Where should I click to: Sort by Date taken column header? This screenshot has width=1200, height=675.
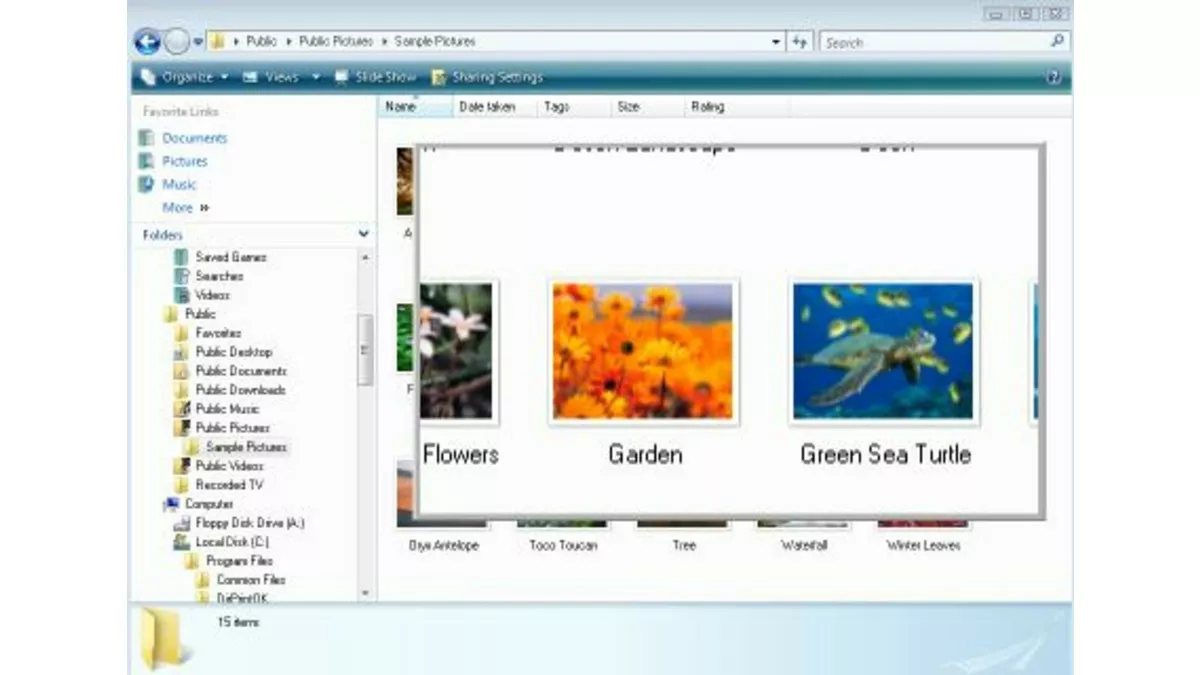click(x=487, y=107)
